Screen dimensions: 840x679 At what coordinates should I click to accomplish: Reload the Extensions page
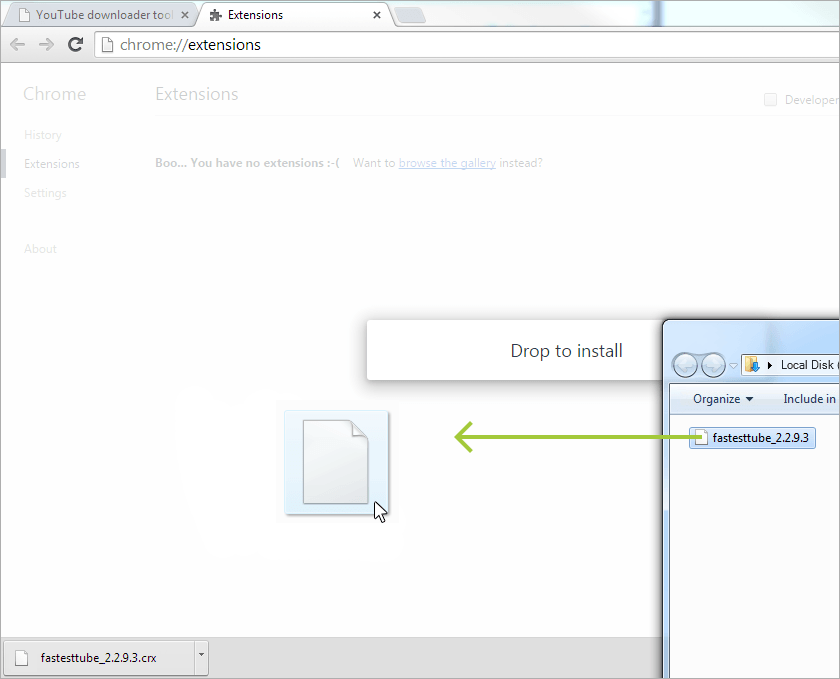coord(76,44)
